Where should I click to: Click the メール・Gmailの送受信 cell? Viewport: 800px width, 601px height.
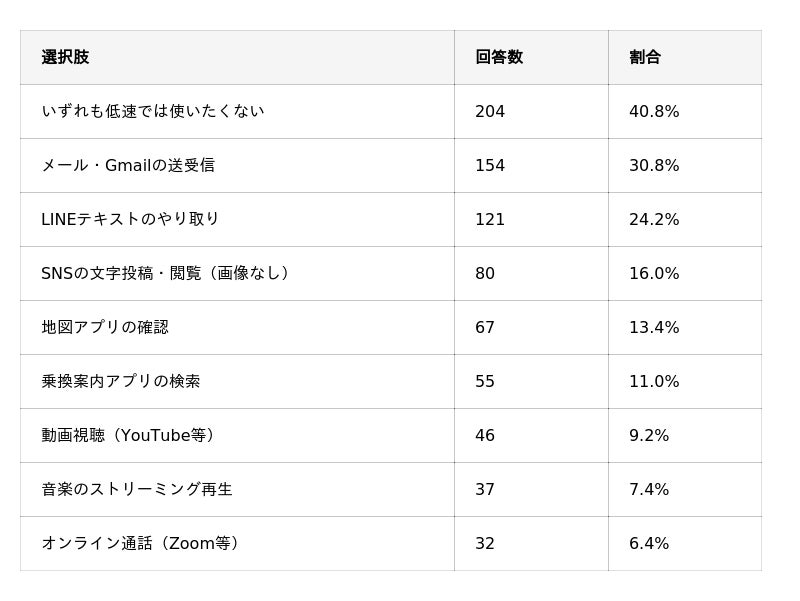128,165
